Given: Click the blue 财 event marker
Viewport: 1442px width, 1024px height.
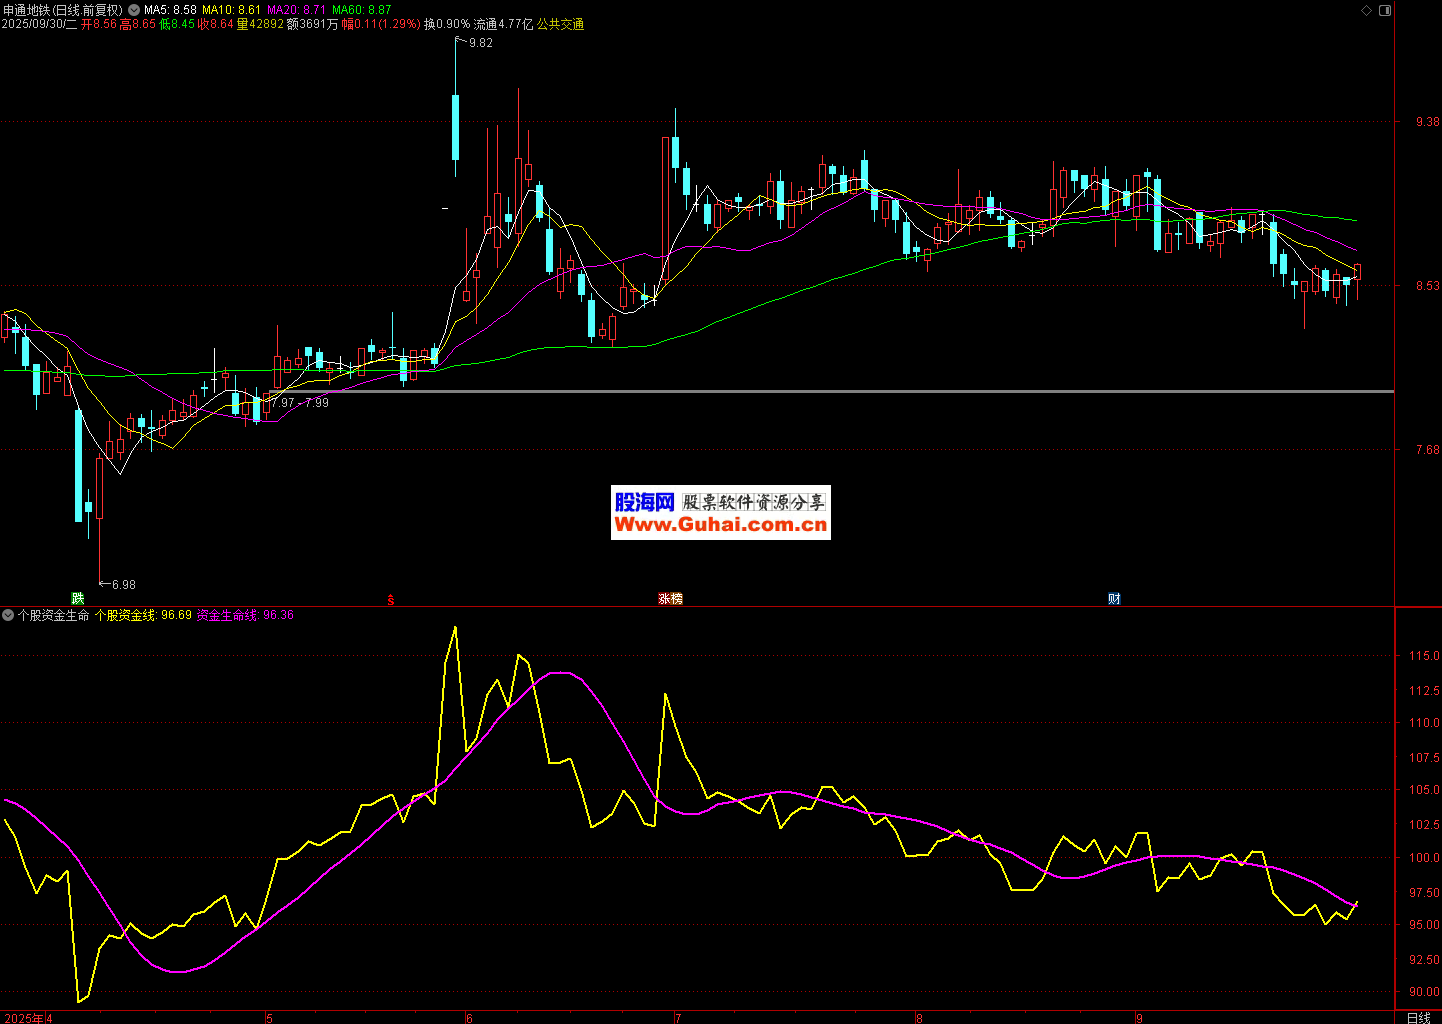Looking at the screenshot, I should [1114, 599].
